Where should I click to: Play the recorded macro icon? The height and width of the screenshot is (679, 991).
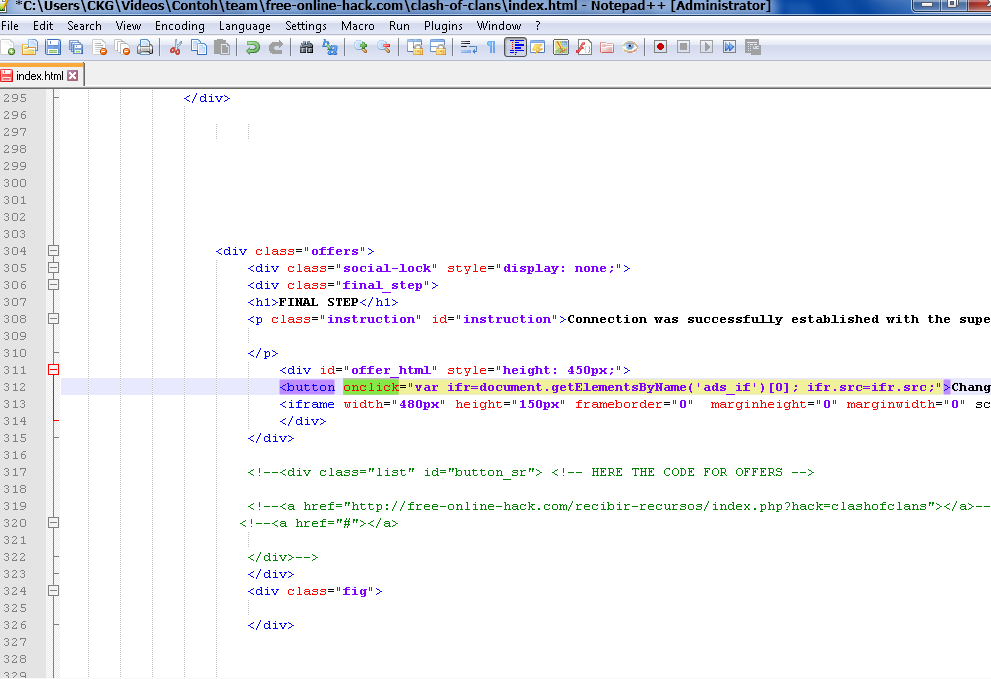point(706,47)
